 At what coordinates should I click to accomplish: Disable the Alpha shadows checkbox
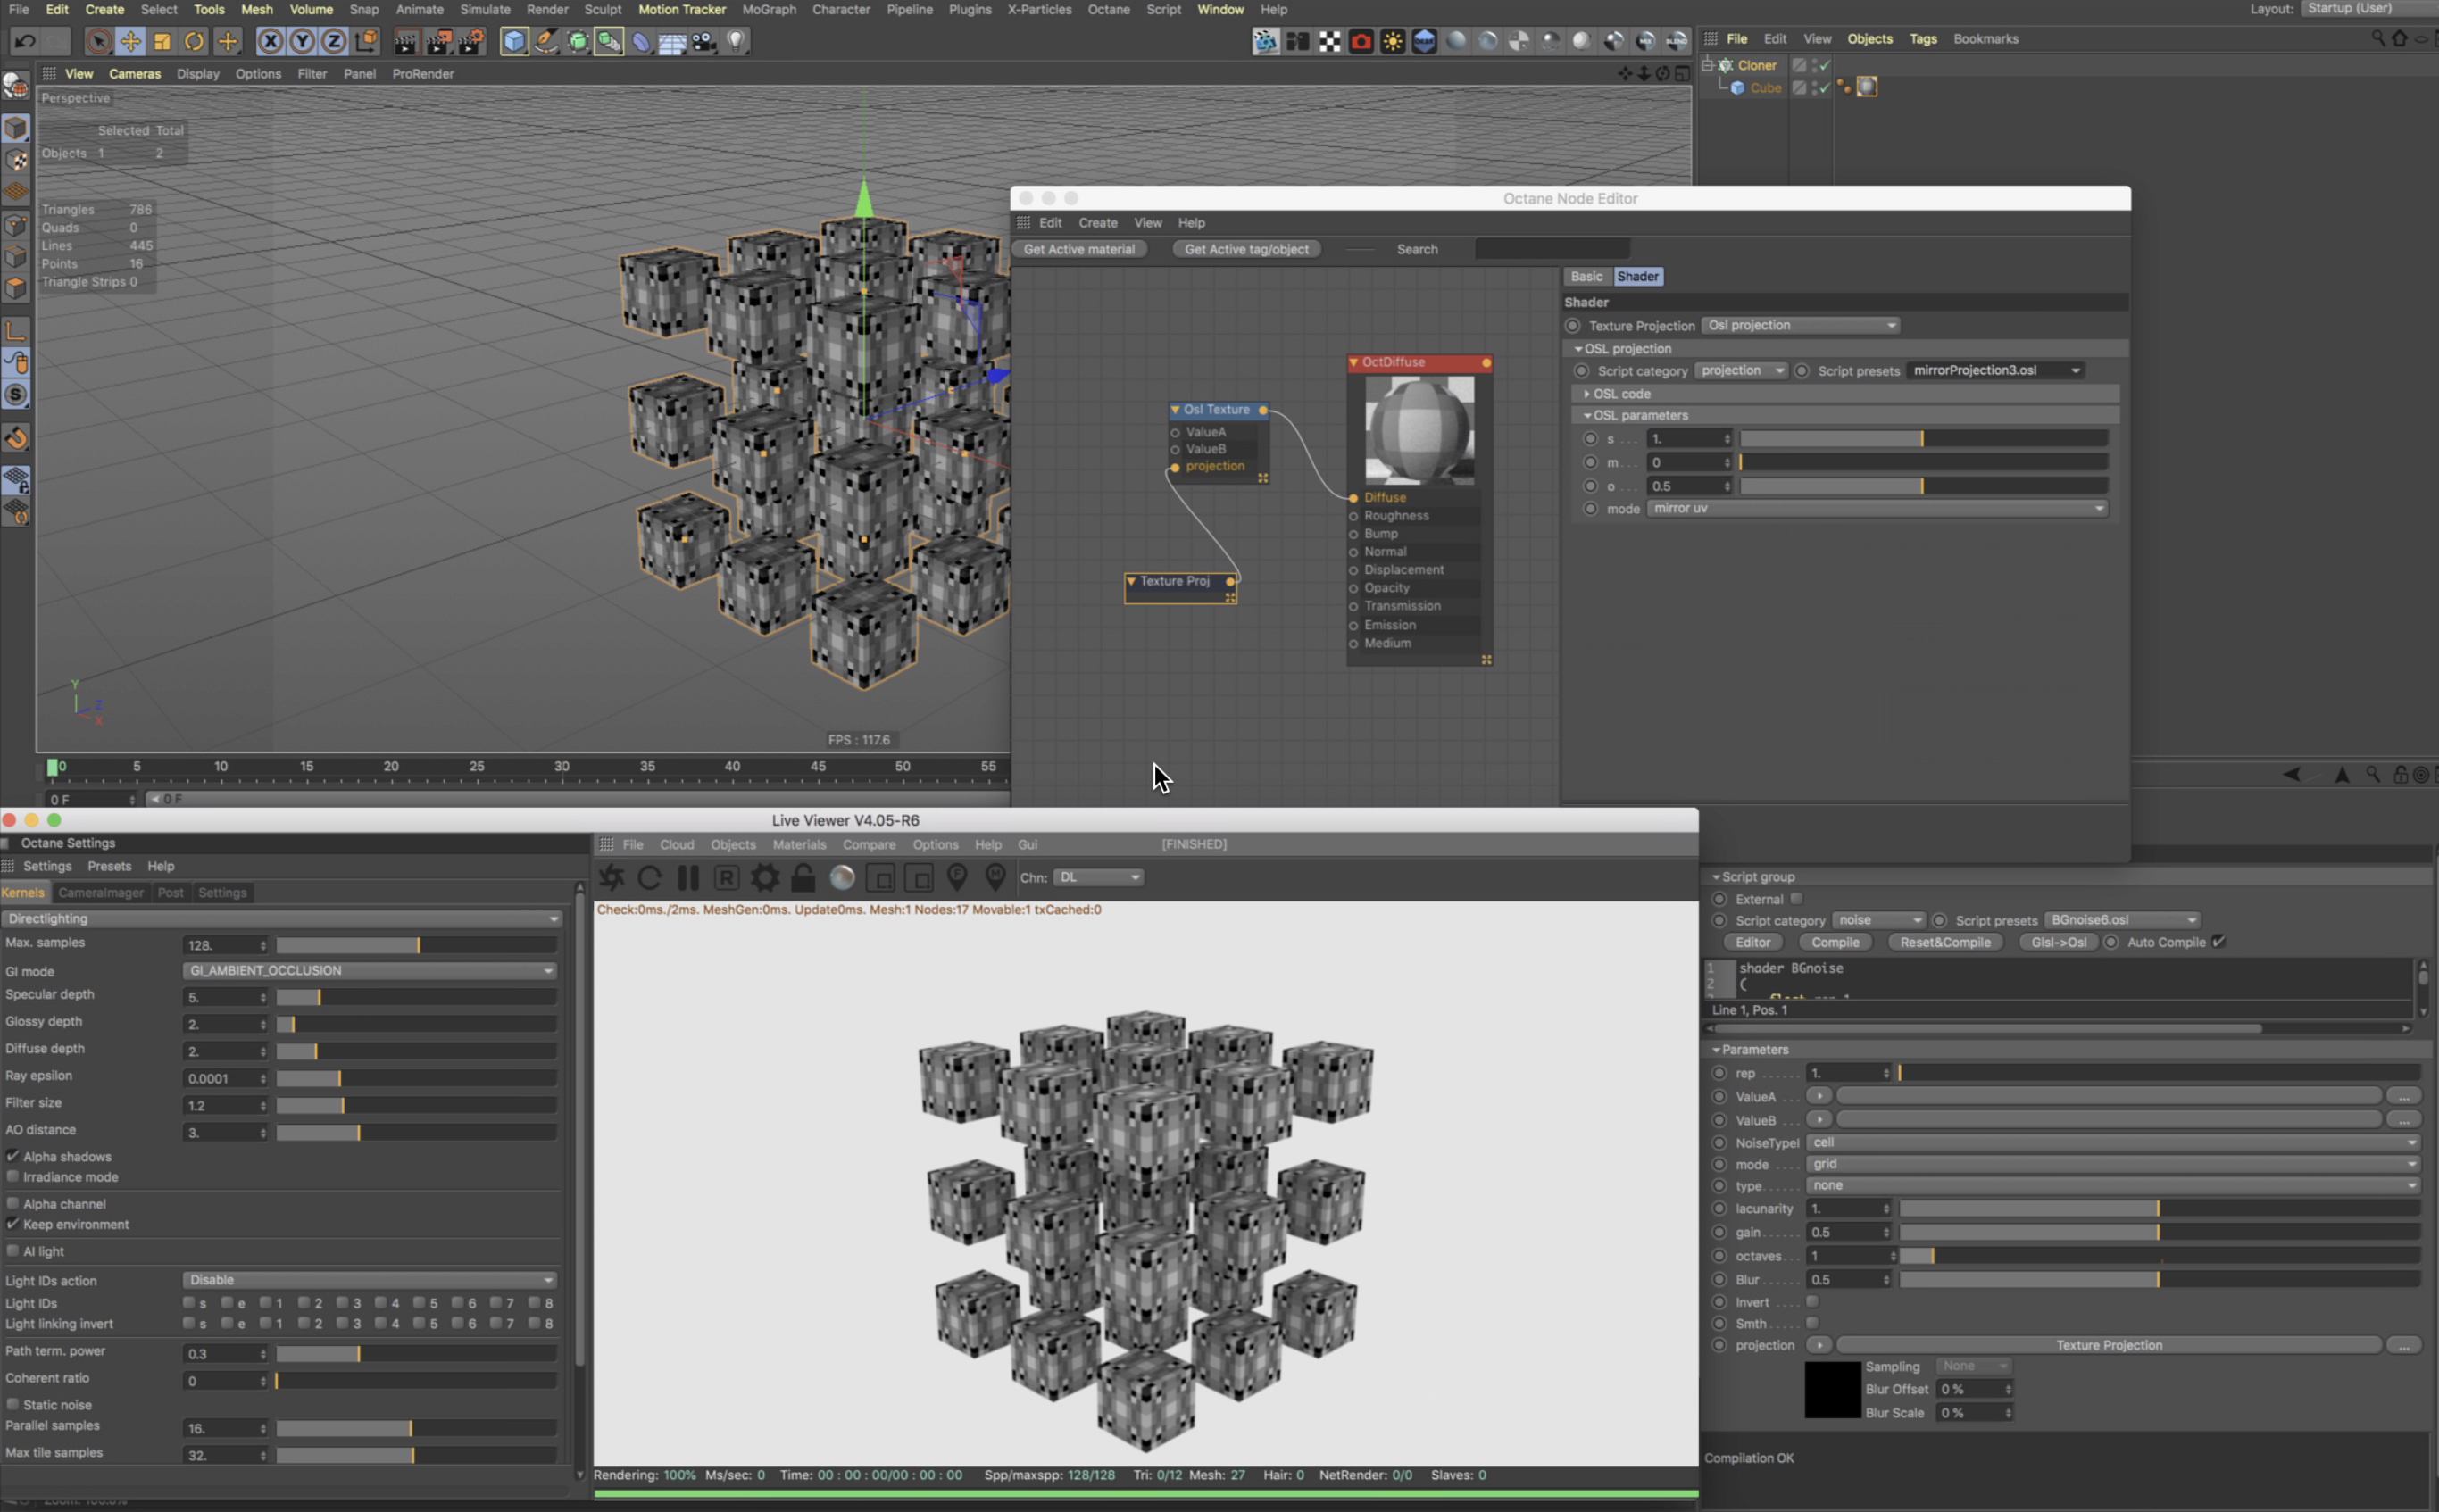pyautogui.click(x=13, y=1156)
